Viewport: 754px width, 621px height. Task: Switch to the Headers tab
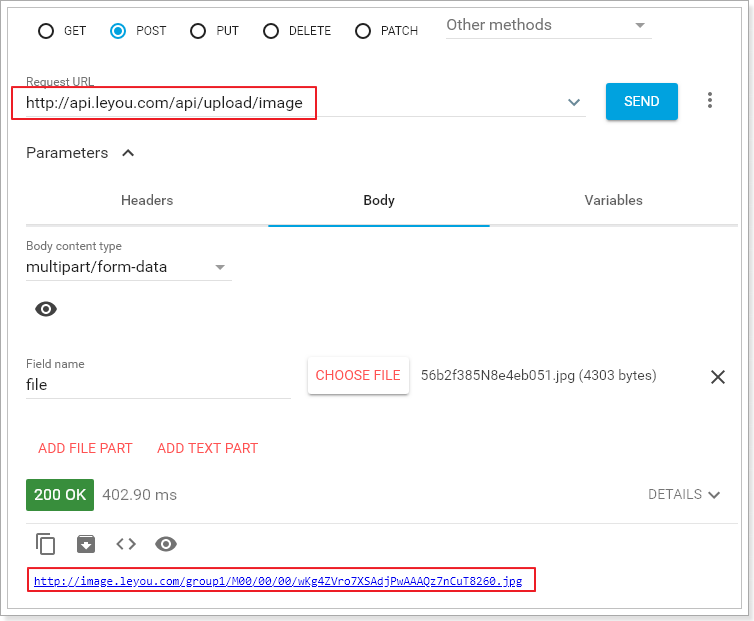pos(147,200)
